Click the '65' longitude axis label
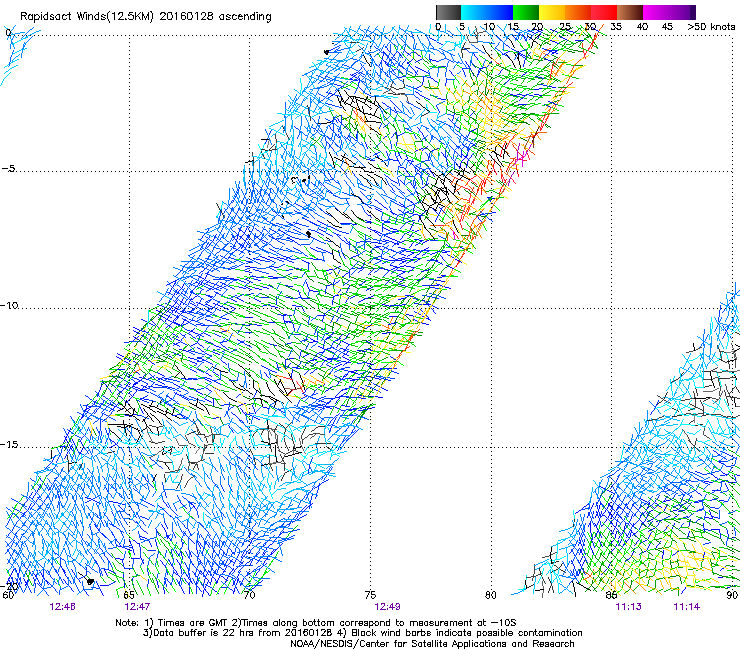 tap(129, 595)
